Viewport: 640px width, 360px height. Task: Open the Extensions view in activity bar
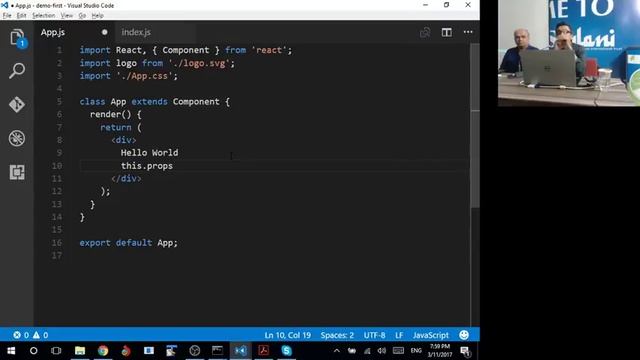coord(17,172)
